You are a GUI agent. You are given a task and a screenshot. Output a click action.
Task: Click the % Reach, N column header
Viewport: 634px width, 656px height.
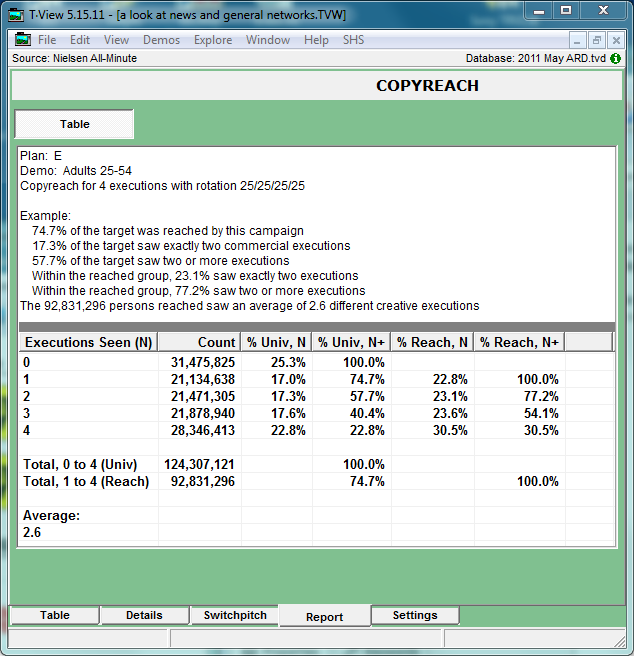click(x=432, y=342)
